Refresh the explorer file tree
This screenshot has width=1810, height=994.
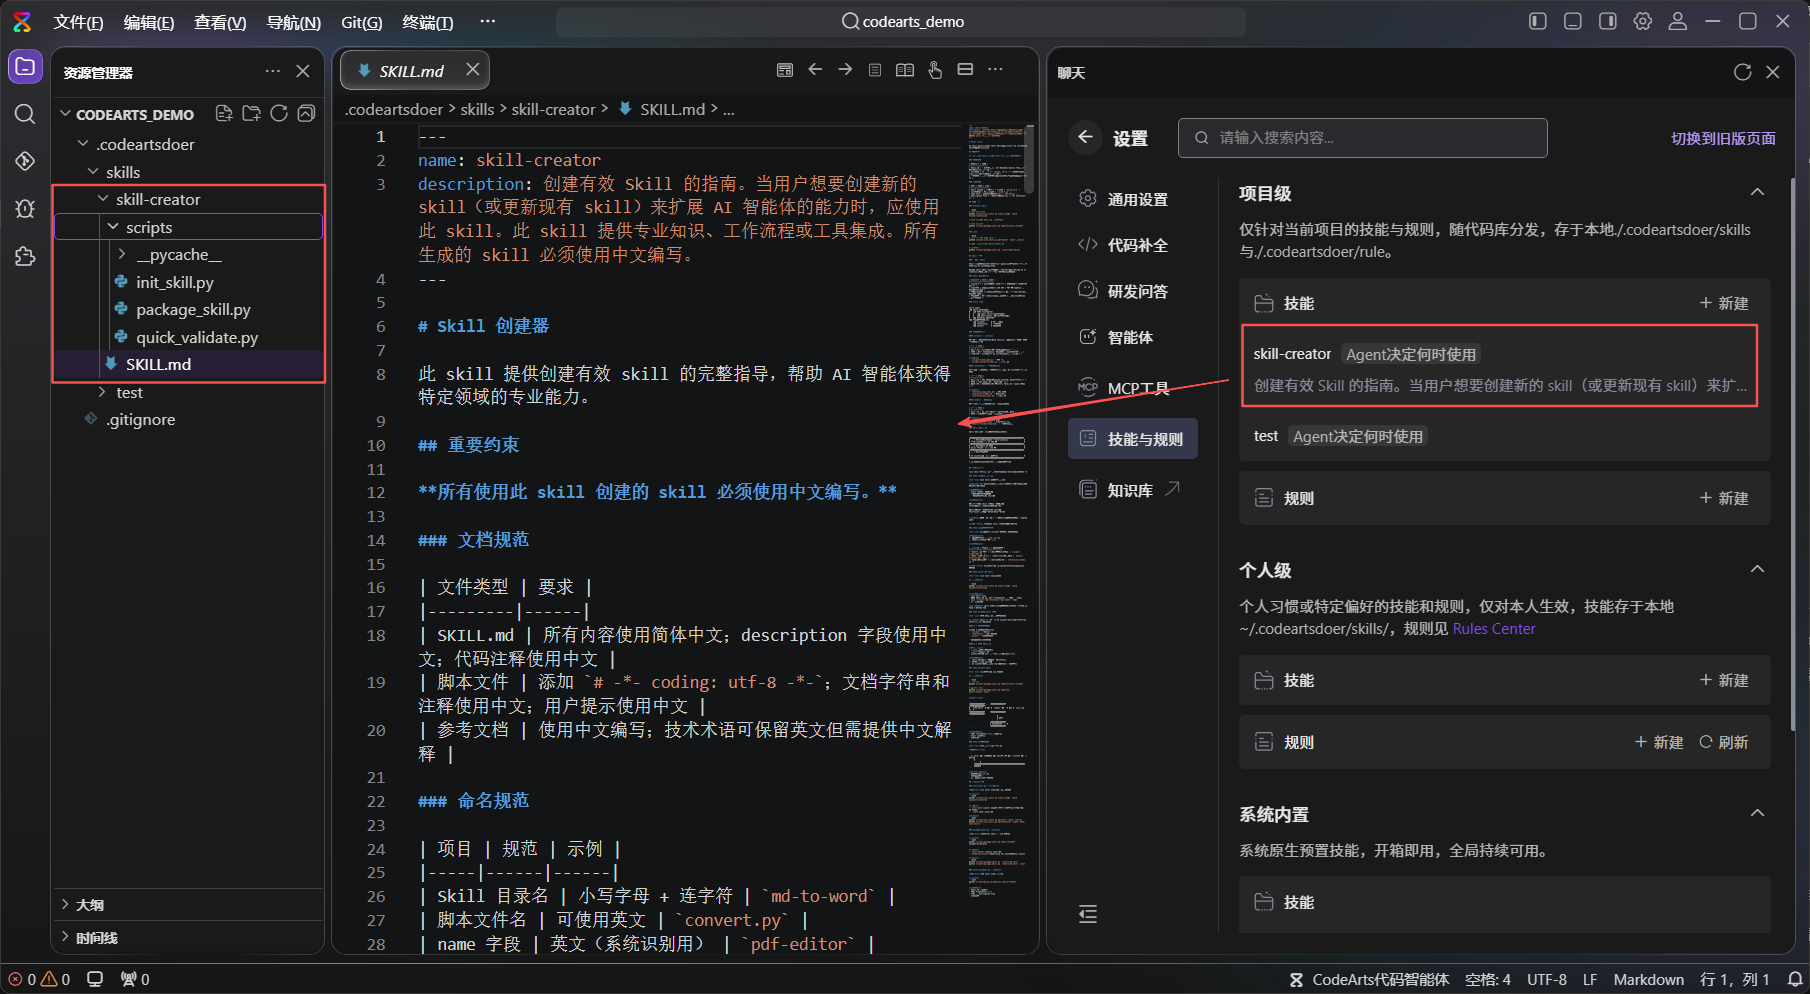pyautogui.click(x=279, y=114)
